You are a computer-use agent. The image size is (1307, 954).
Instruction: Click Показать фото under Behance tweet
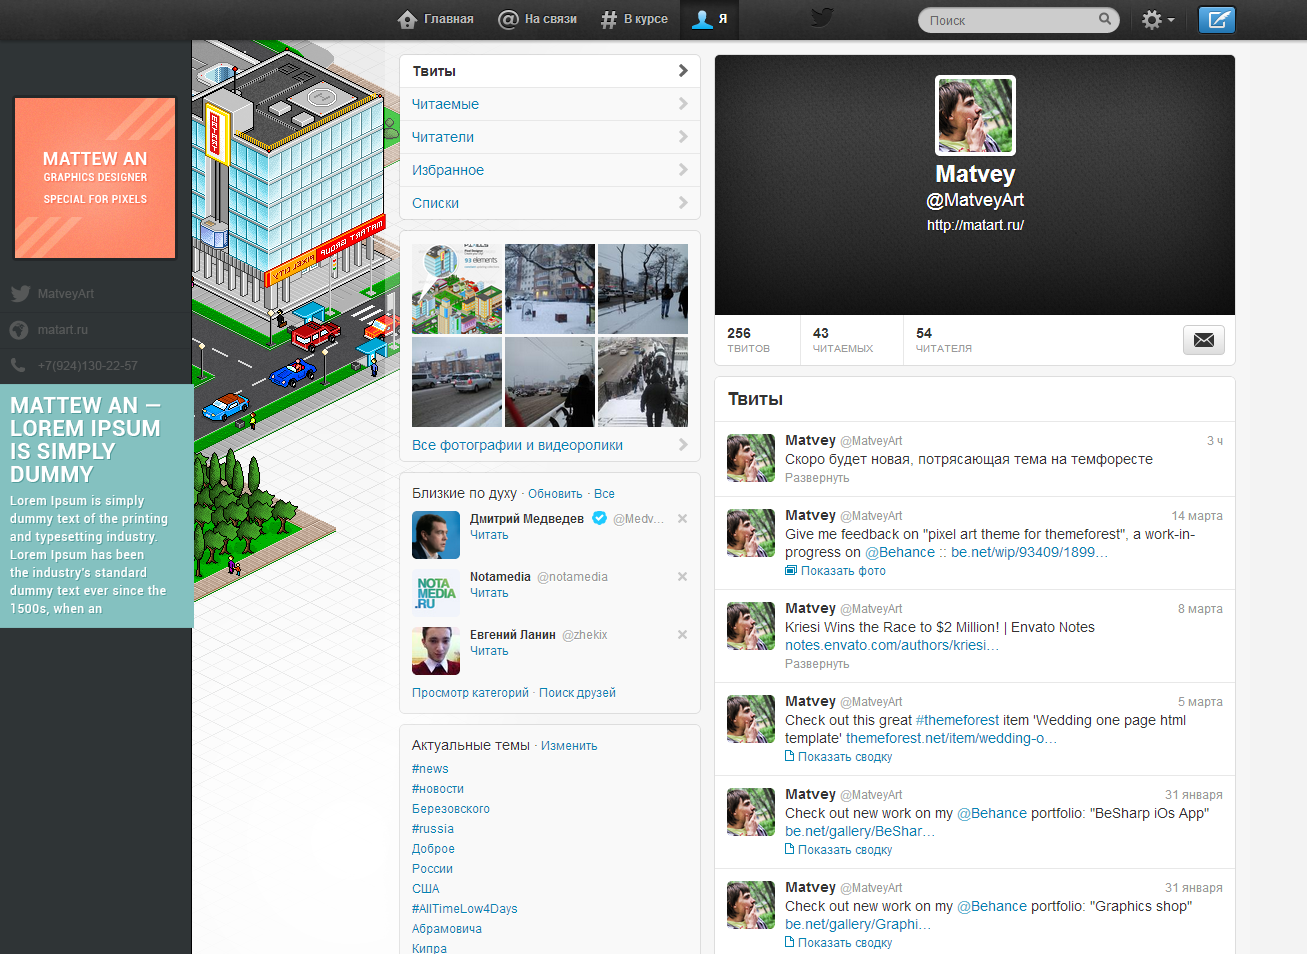[842, 571]
